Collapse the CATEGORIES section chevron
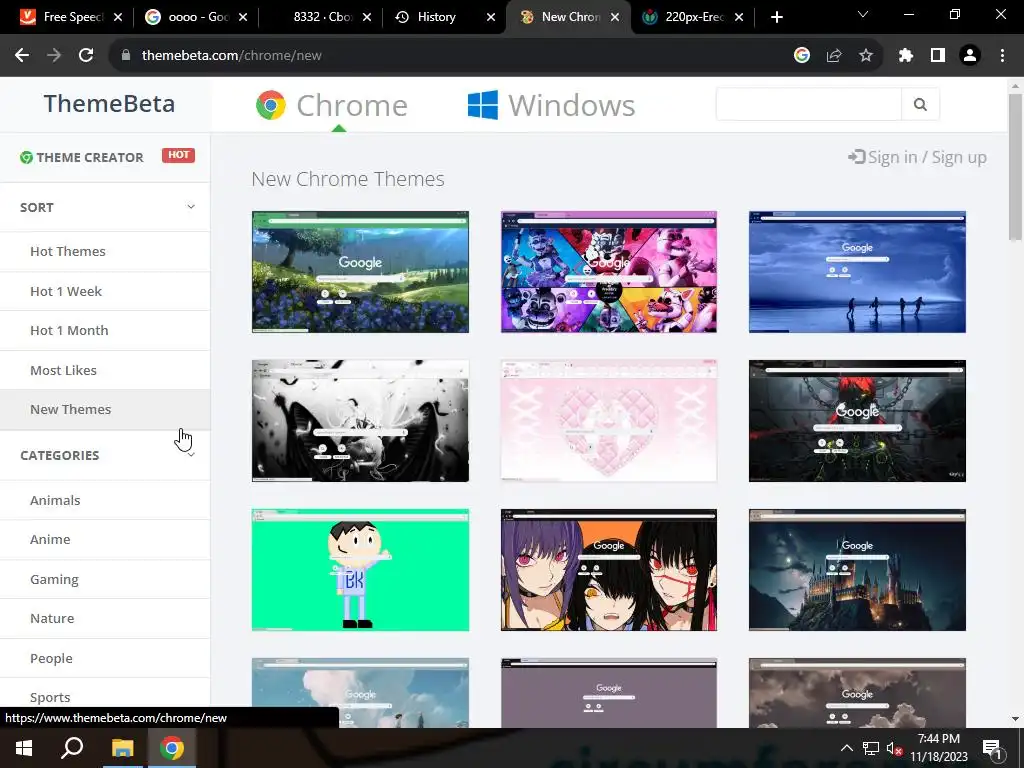This screenshot has height=768, width=1024. click(191, 455)
